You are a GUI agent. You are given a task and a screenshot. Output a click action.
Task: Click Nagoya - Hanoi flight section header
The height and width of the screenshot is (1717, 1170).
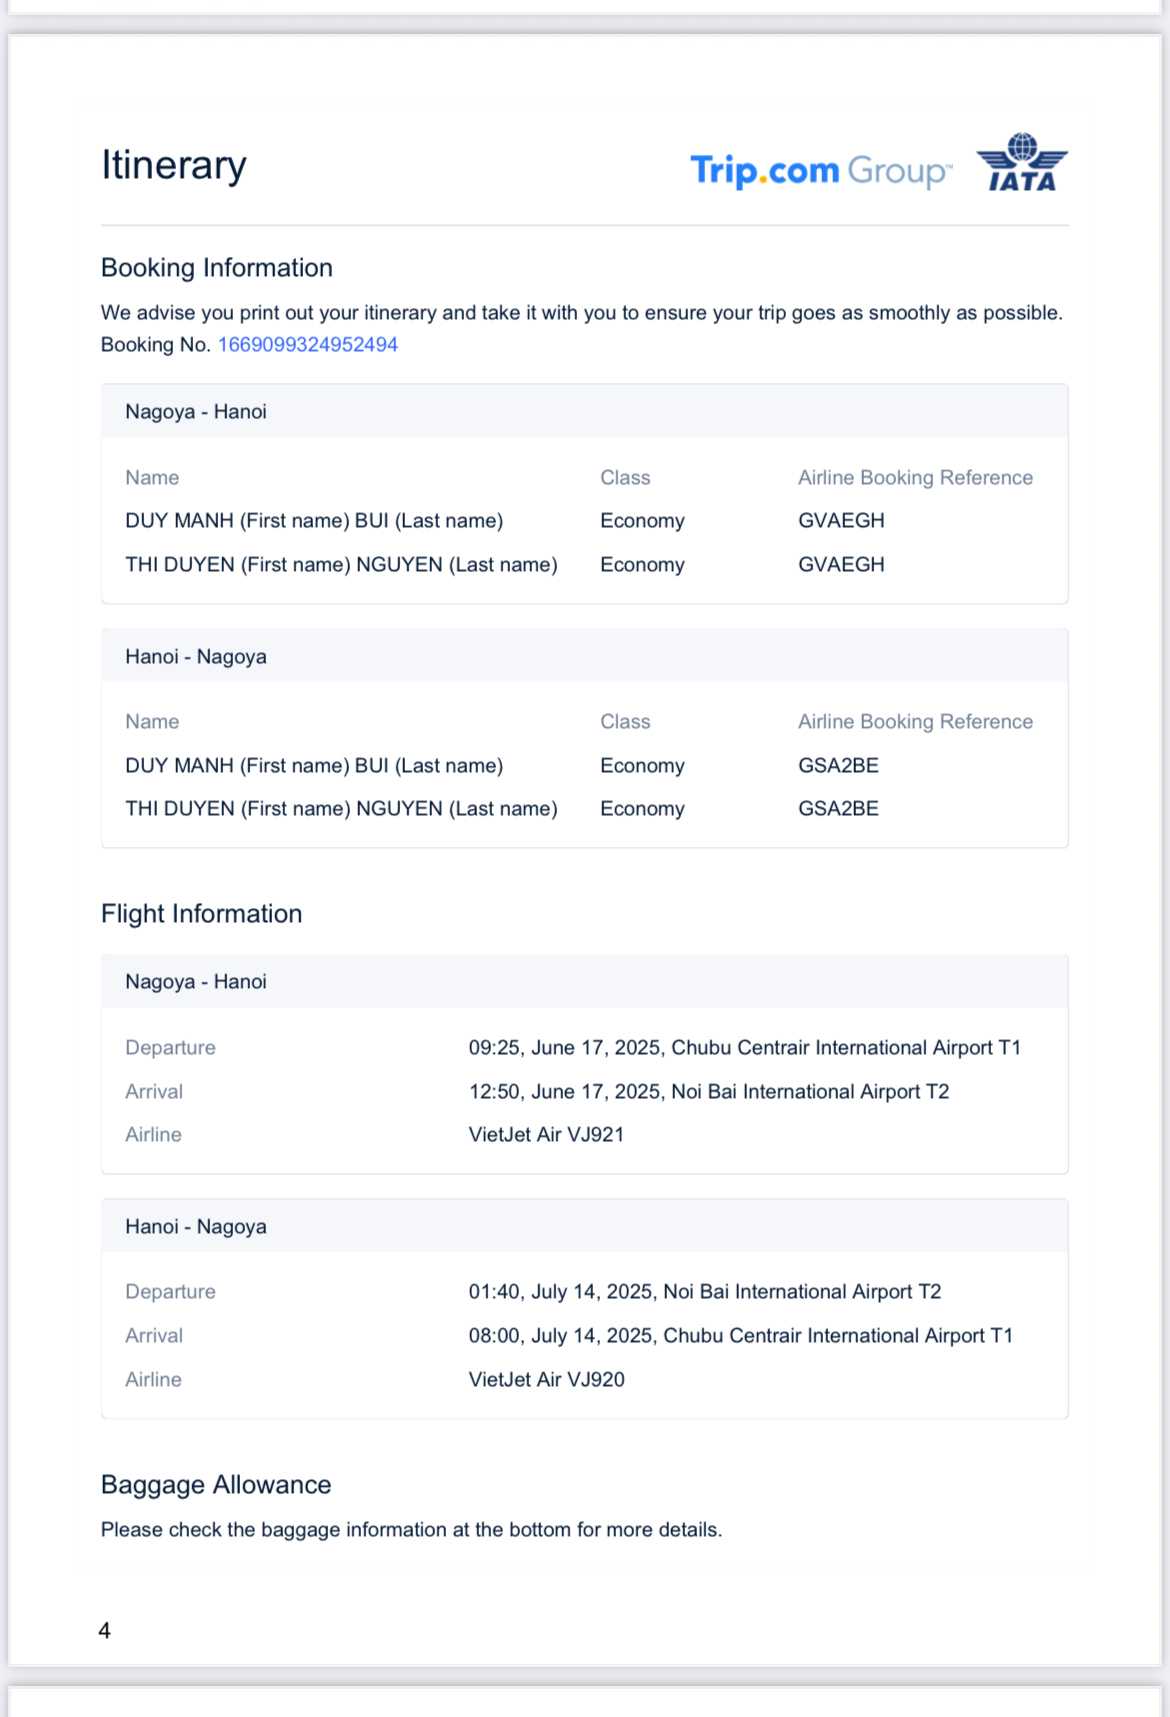[196, 982]
